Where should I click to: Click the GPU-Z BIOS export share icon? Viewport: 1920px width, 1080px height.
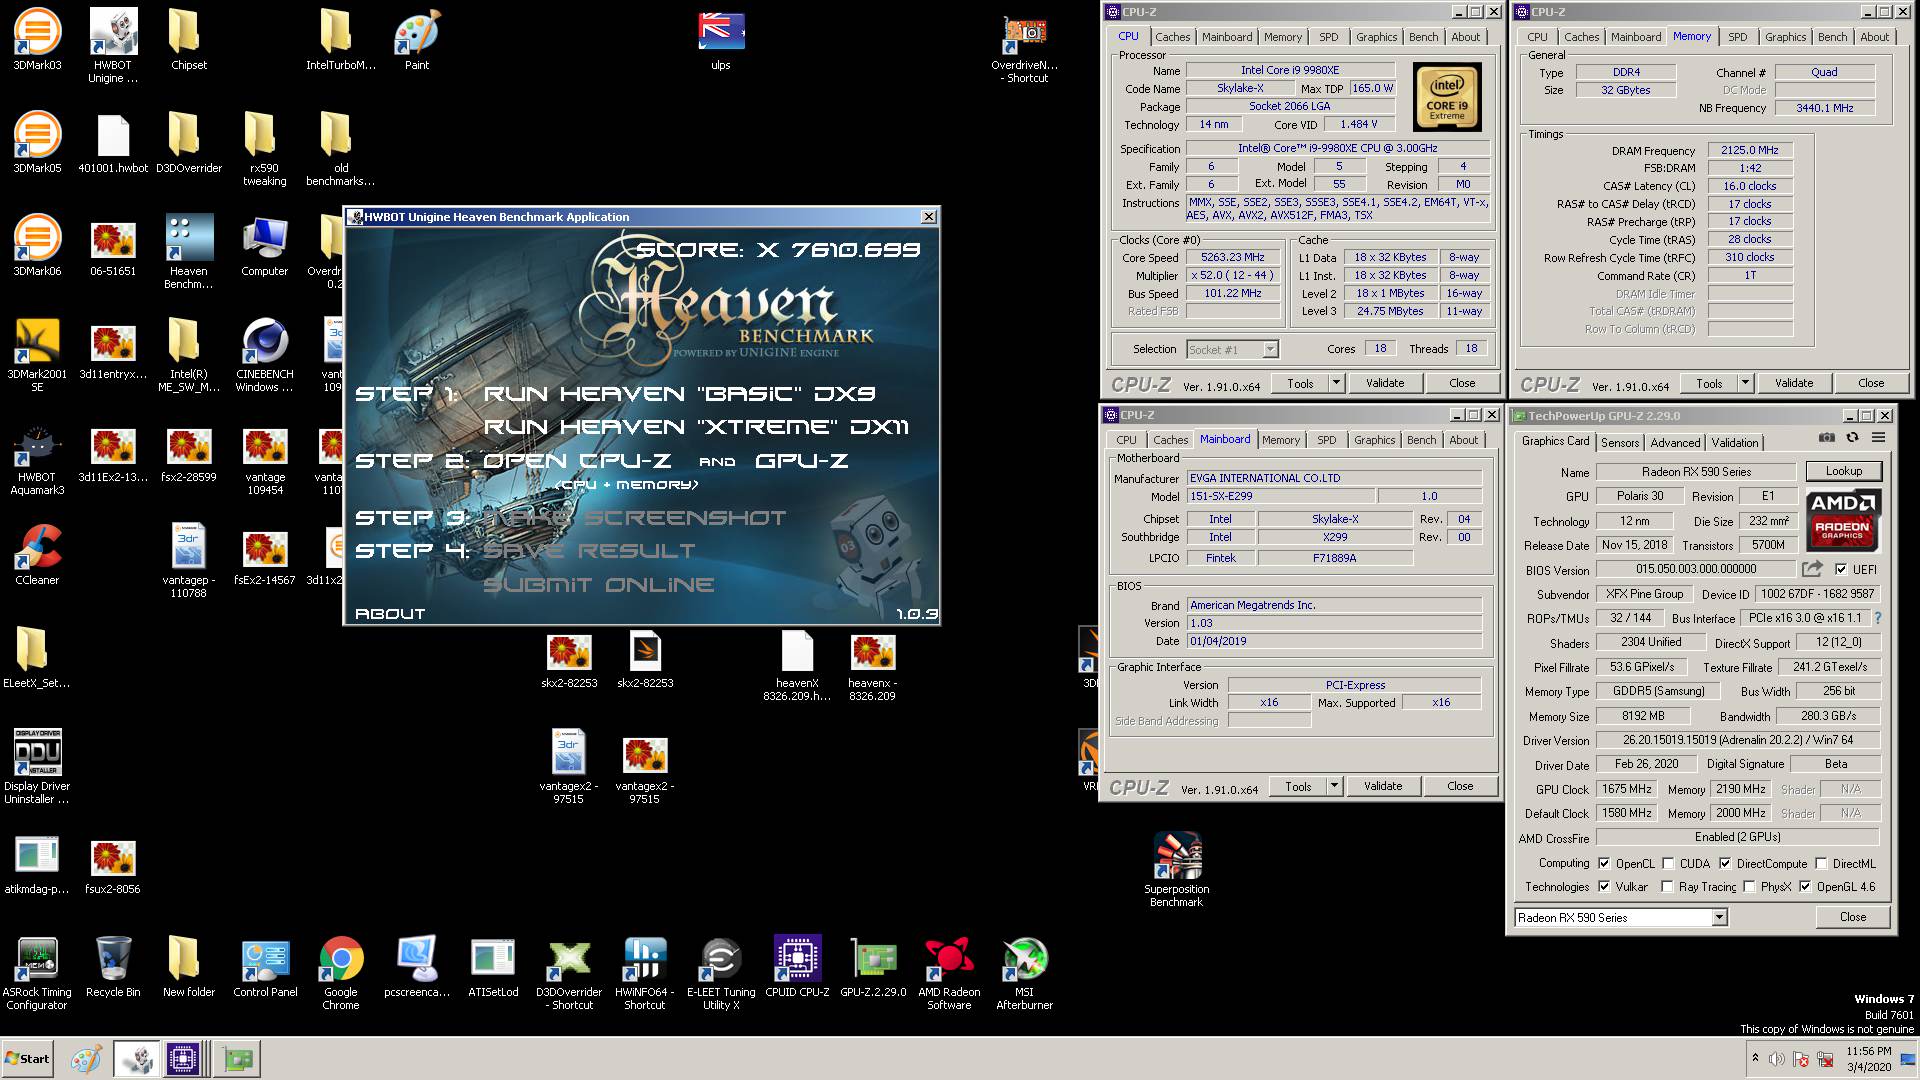coord(1812,569)
